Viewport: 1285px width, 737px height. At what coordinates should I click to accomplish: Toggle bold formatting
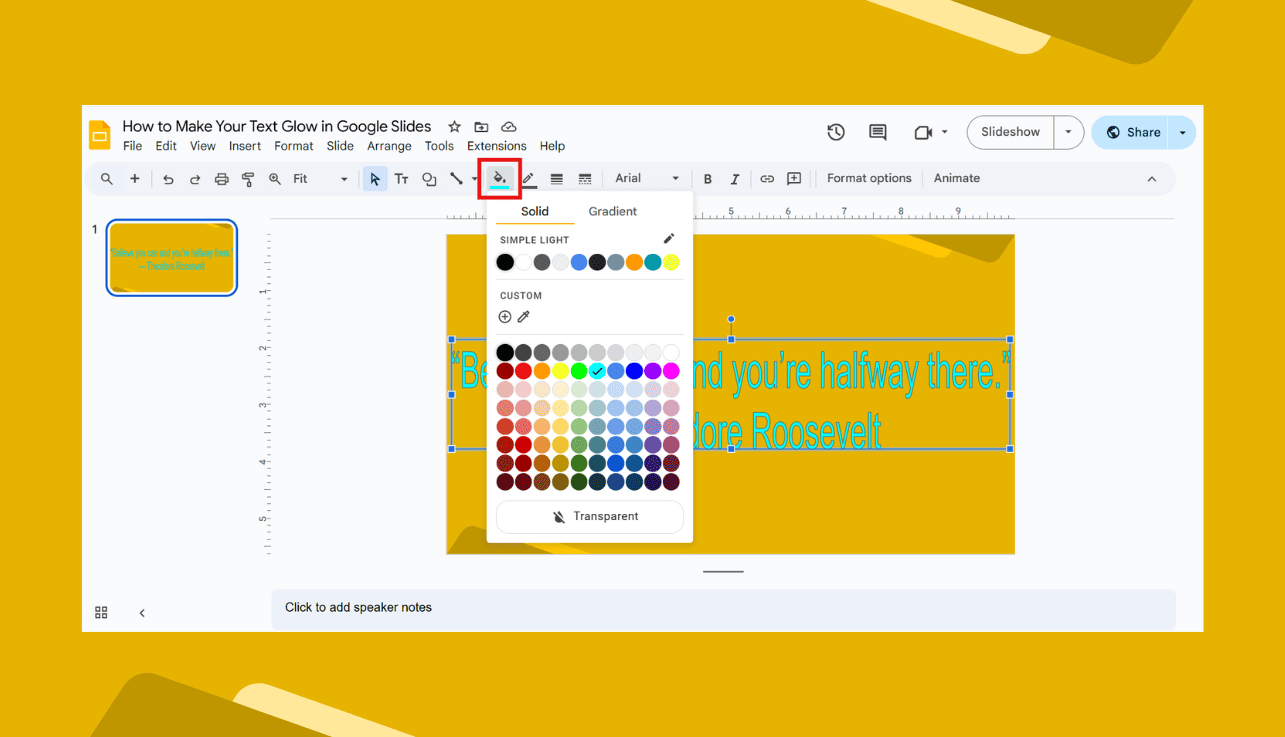(x=707, y=178)
